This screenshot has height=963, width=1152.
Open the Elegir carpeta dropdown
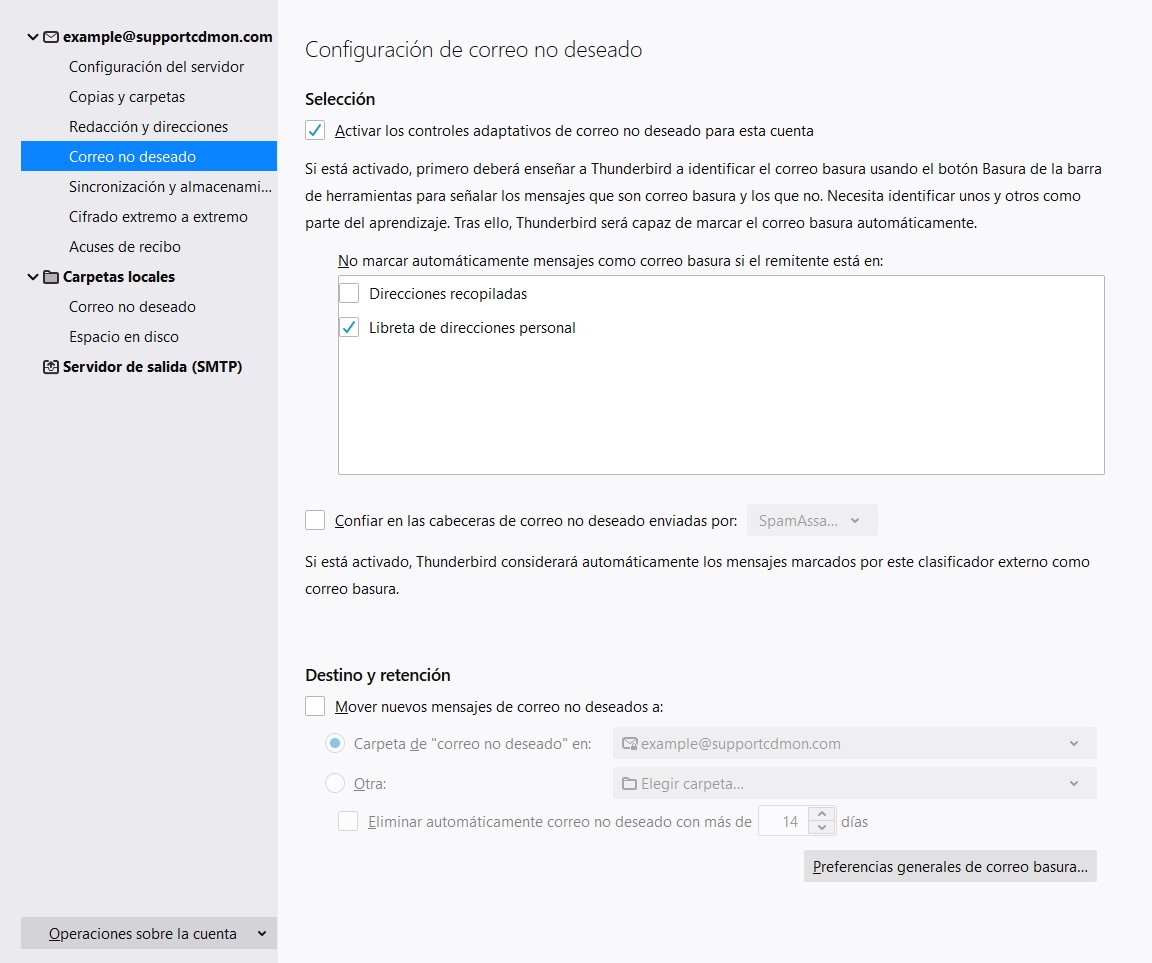(x=854, y=784)
